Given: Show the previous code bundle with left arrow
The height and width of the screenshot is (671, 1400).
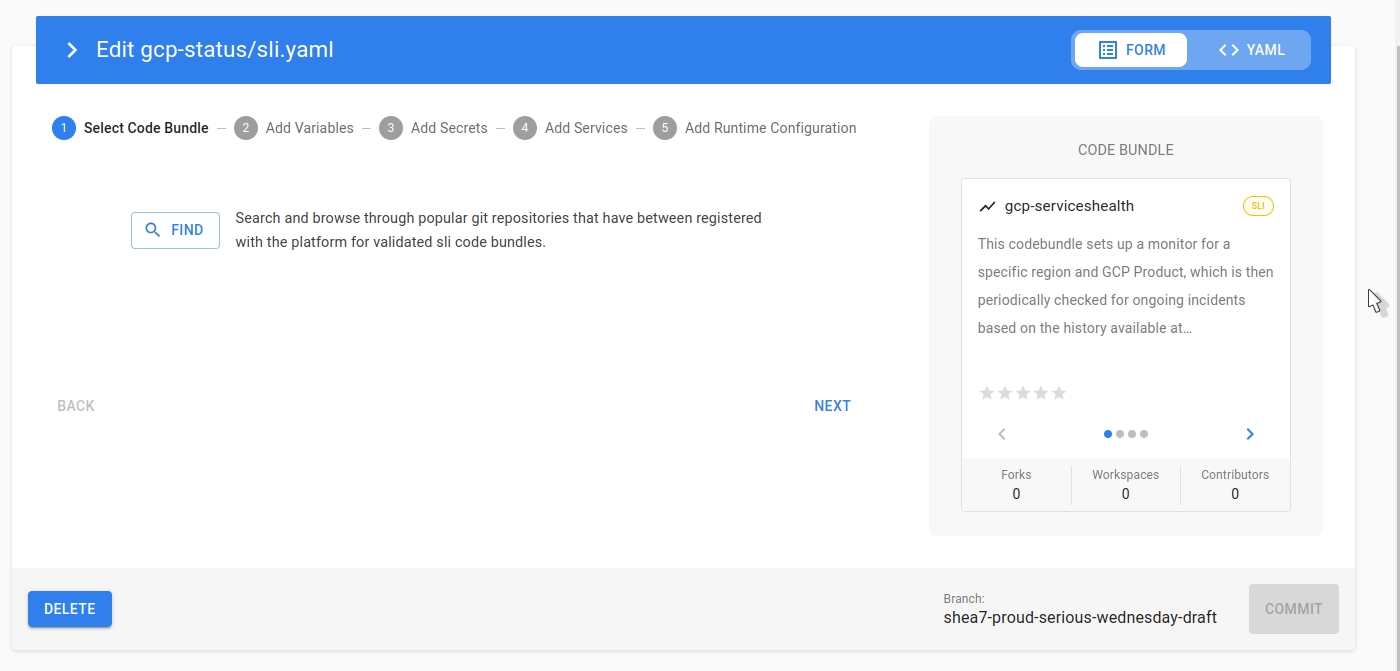Looking at the screenshot, I should [1002, 434].
